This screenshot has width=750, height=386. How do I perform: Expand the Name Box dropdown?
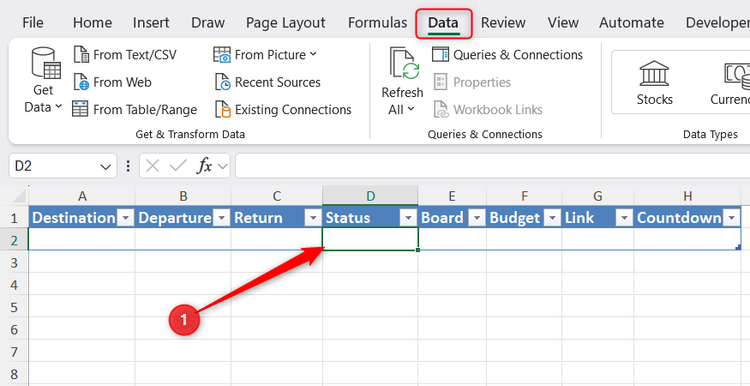pos(106,166)
